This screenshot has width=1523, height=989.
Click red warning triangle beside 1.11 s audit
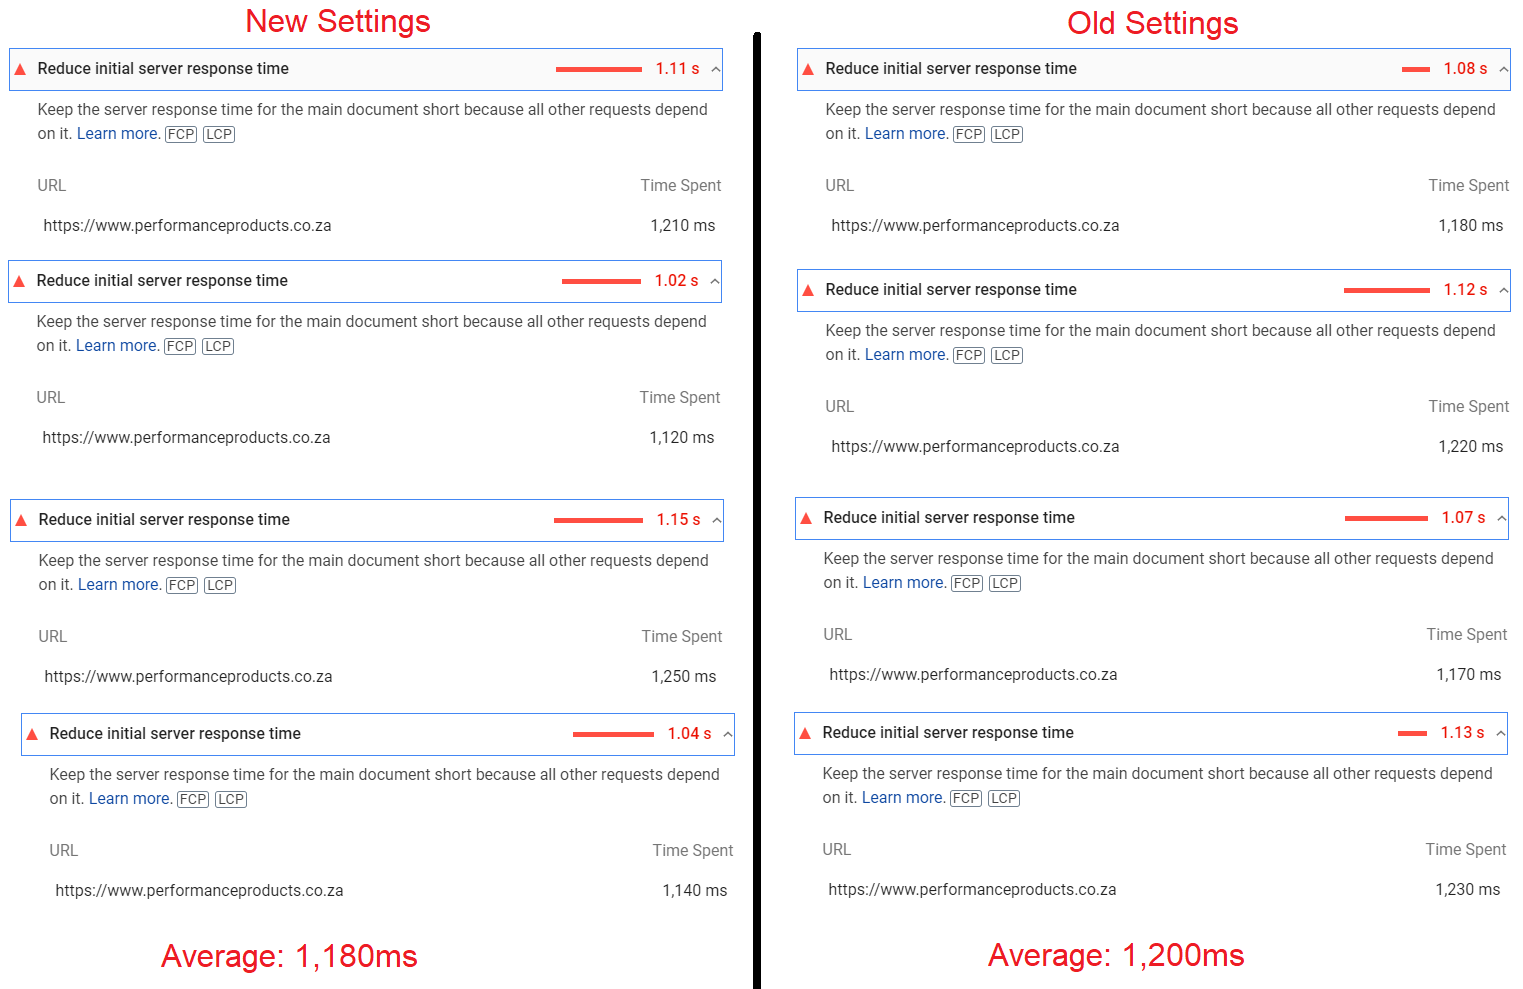[20, 69]
